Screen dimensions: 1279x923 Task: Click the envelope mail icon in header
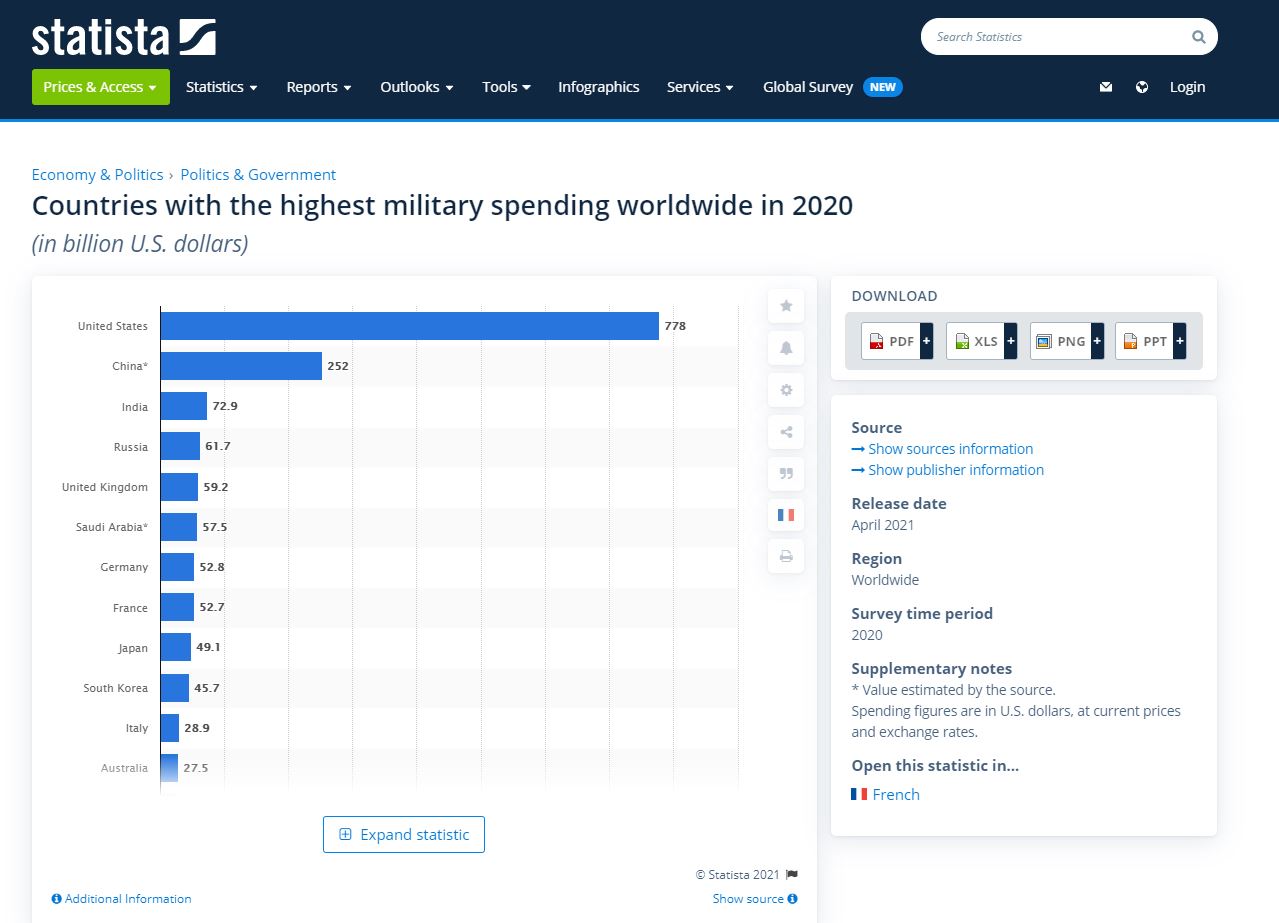[1106, 87]
